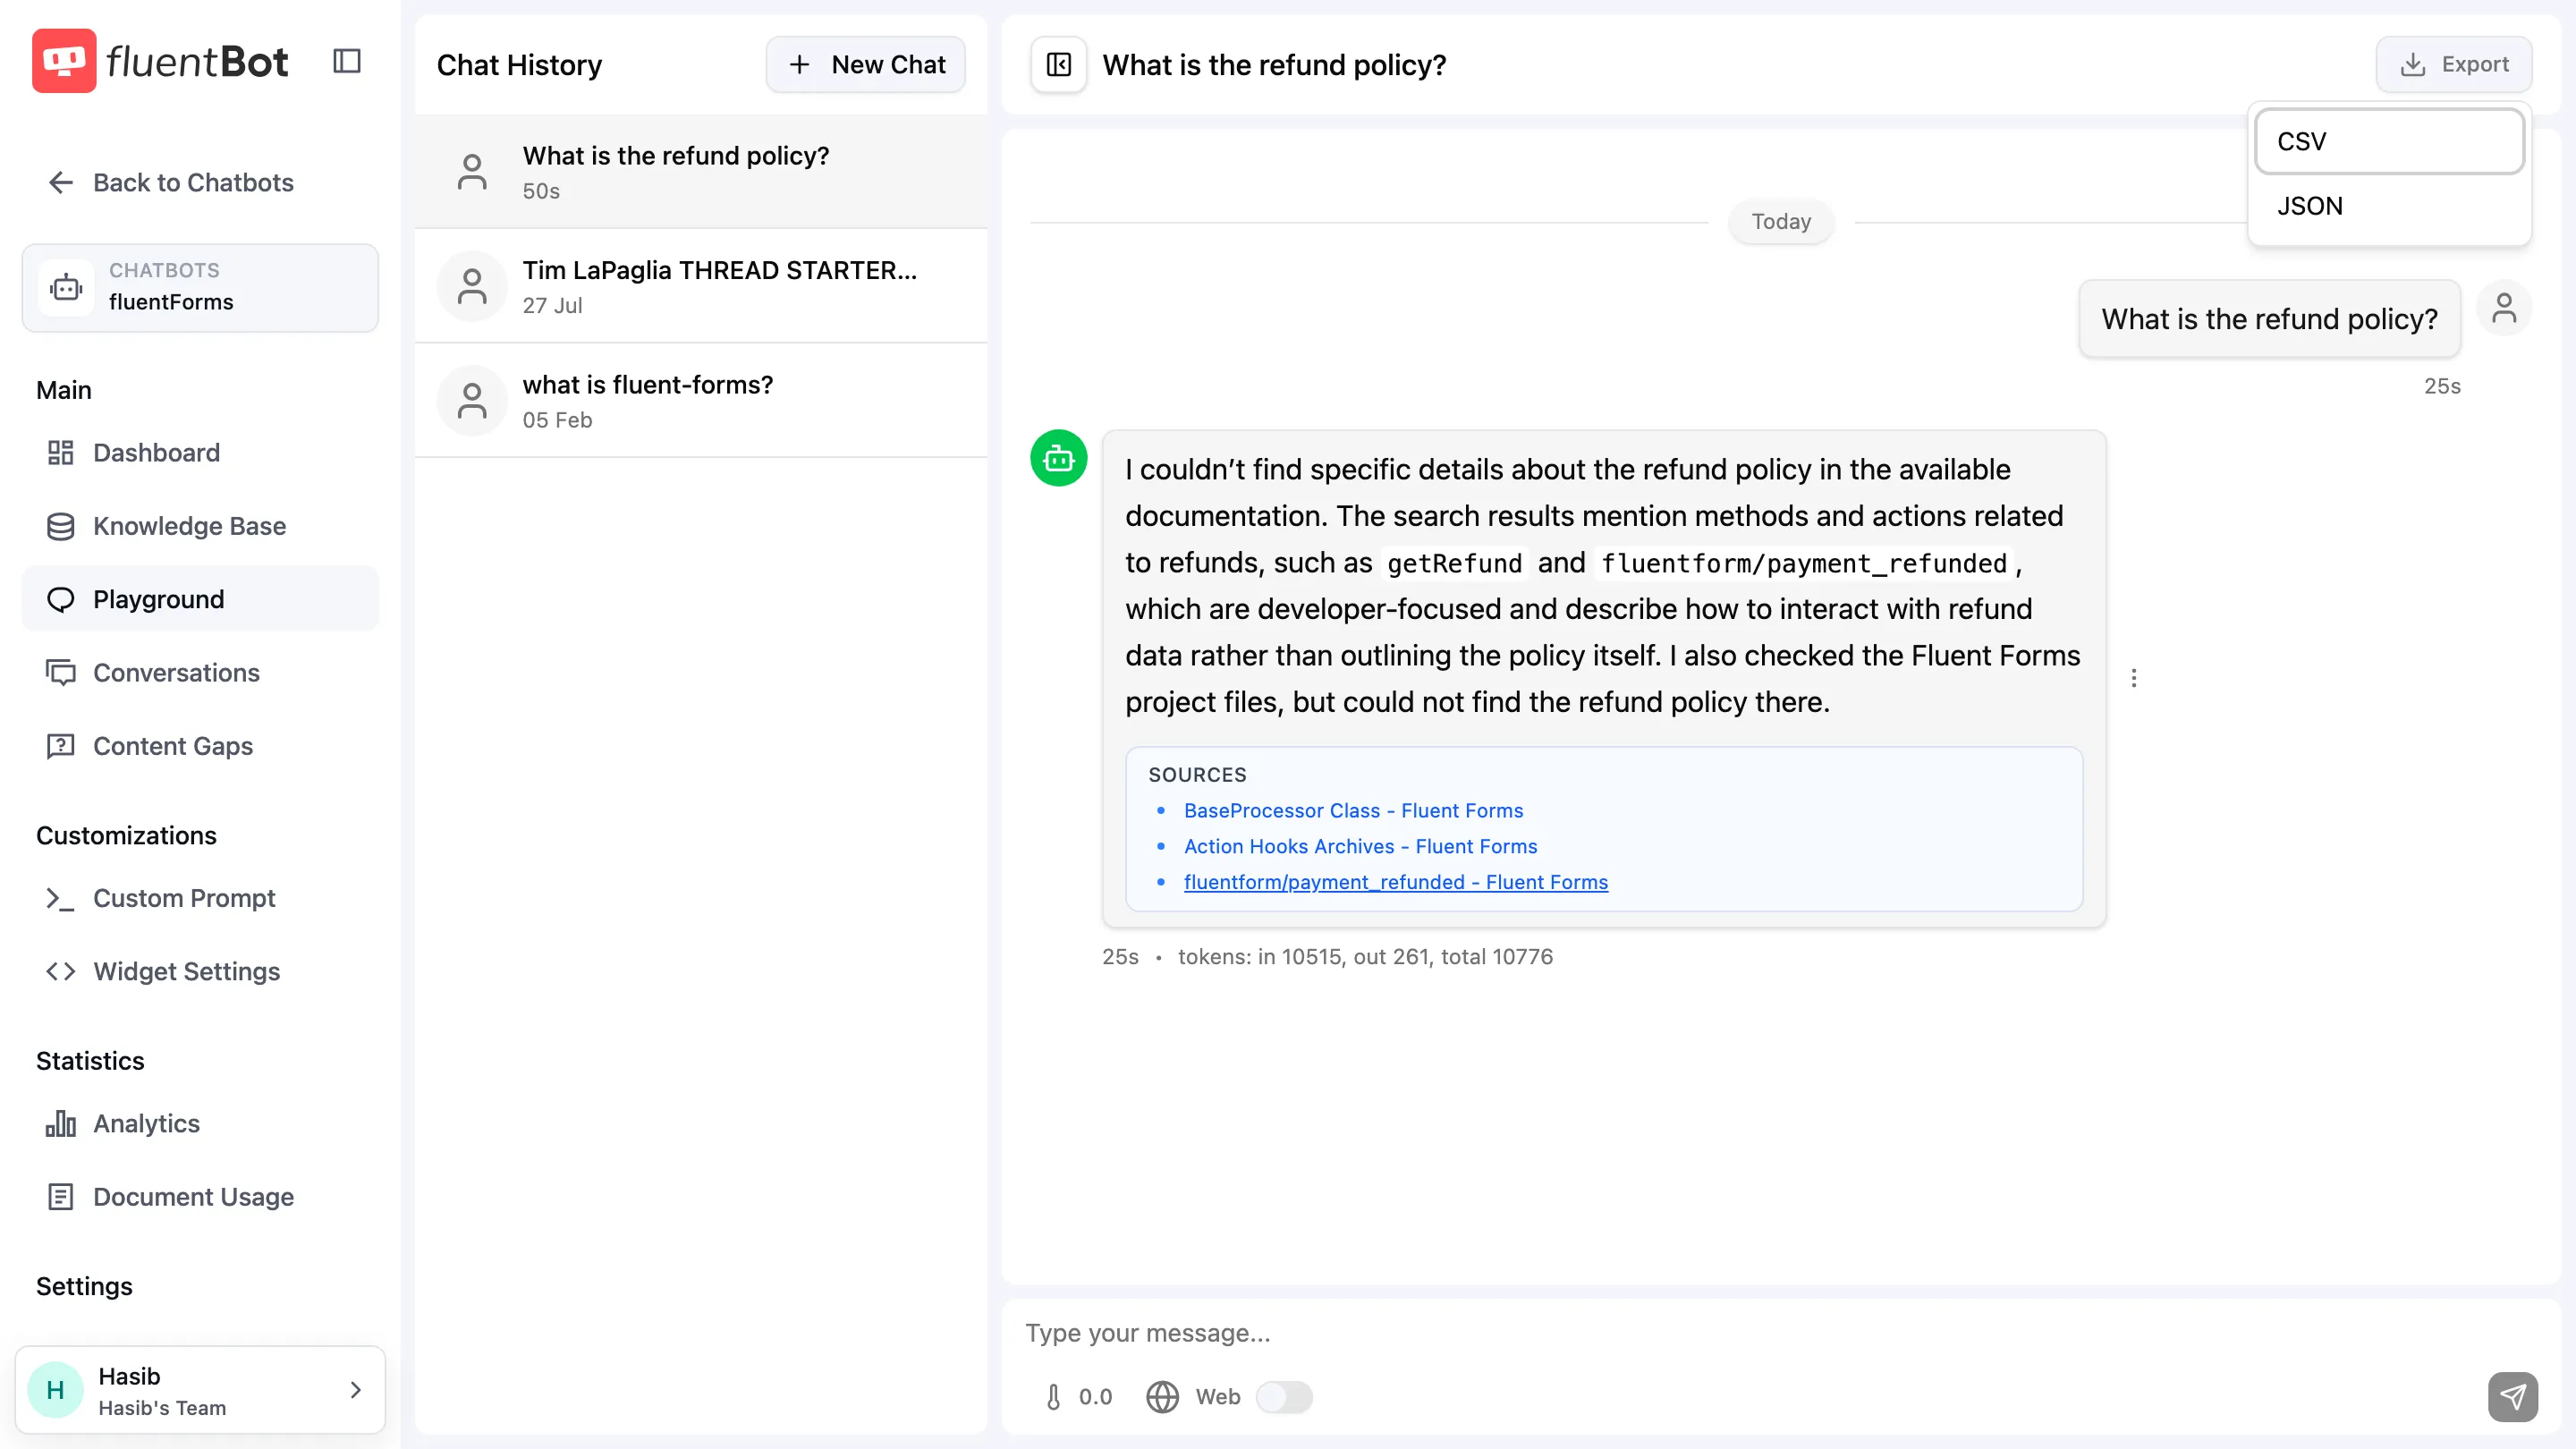Adjust temperature thermometer setting 0.0
Image resolution: width=2576 pixels, height=1449 pixels.
1078,1397
